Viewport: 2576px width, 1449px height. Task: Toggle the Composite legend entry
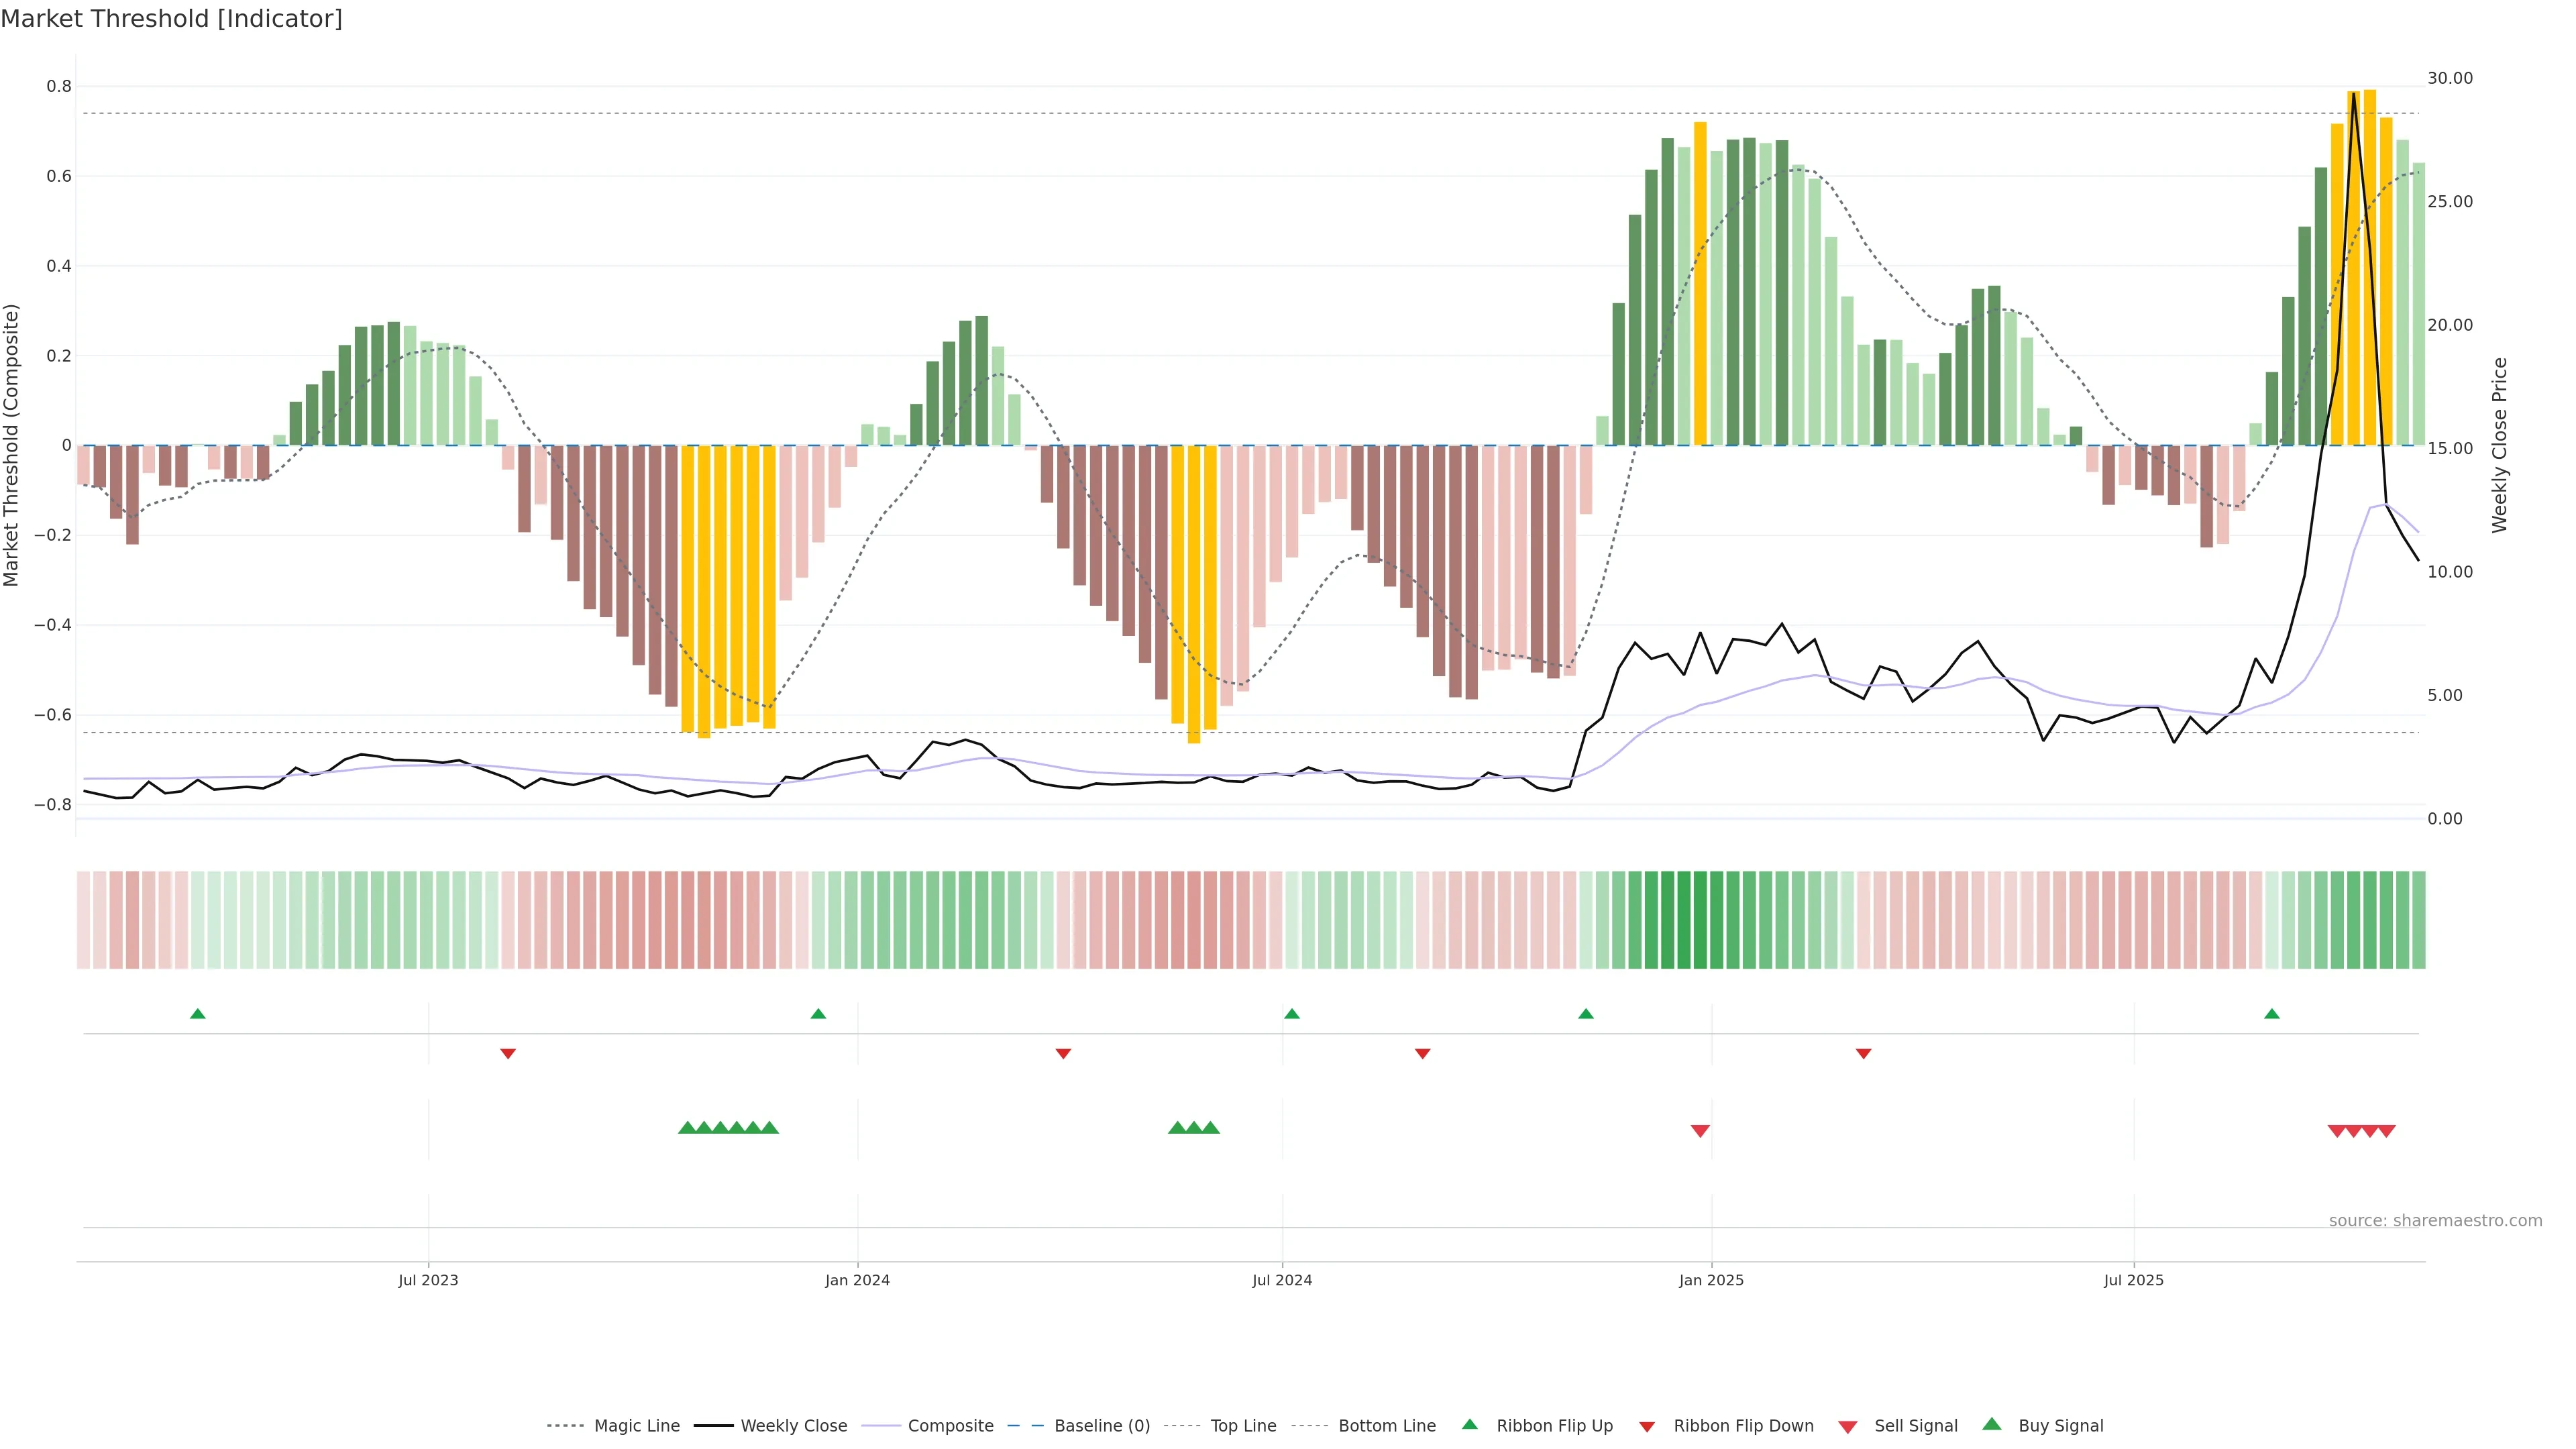950,1426
